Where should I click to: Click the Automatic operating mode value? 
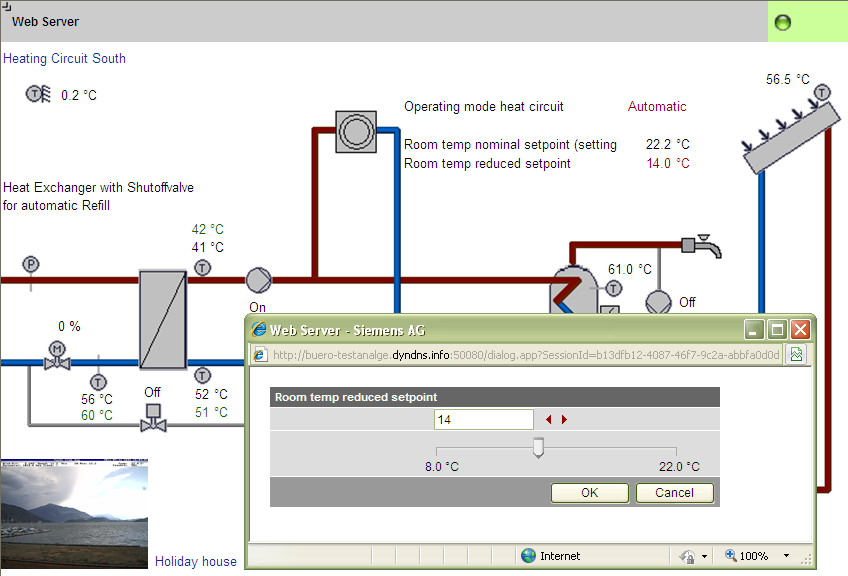click(657, 107)
